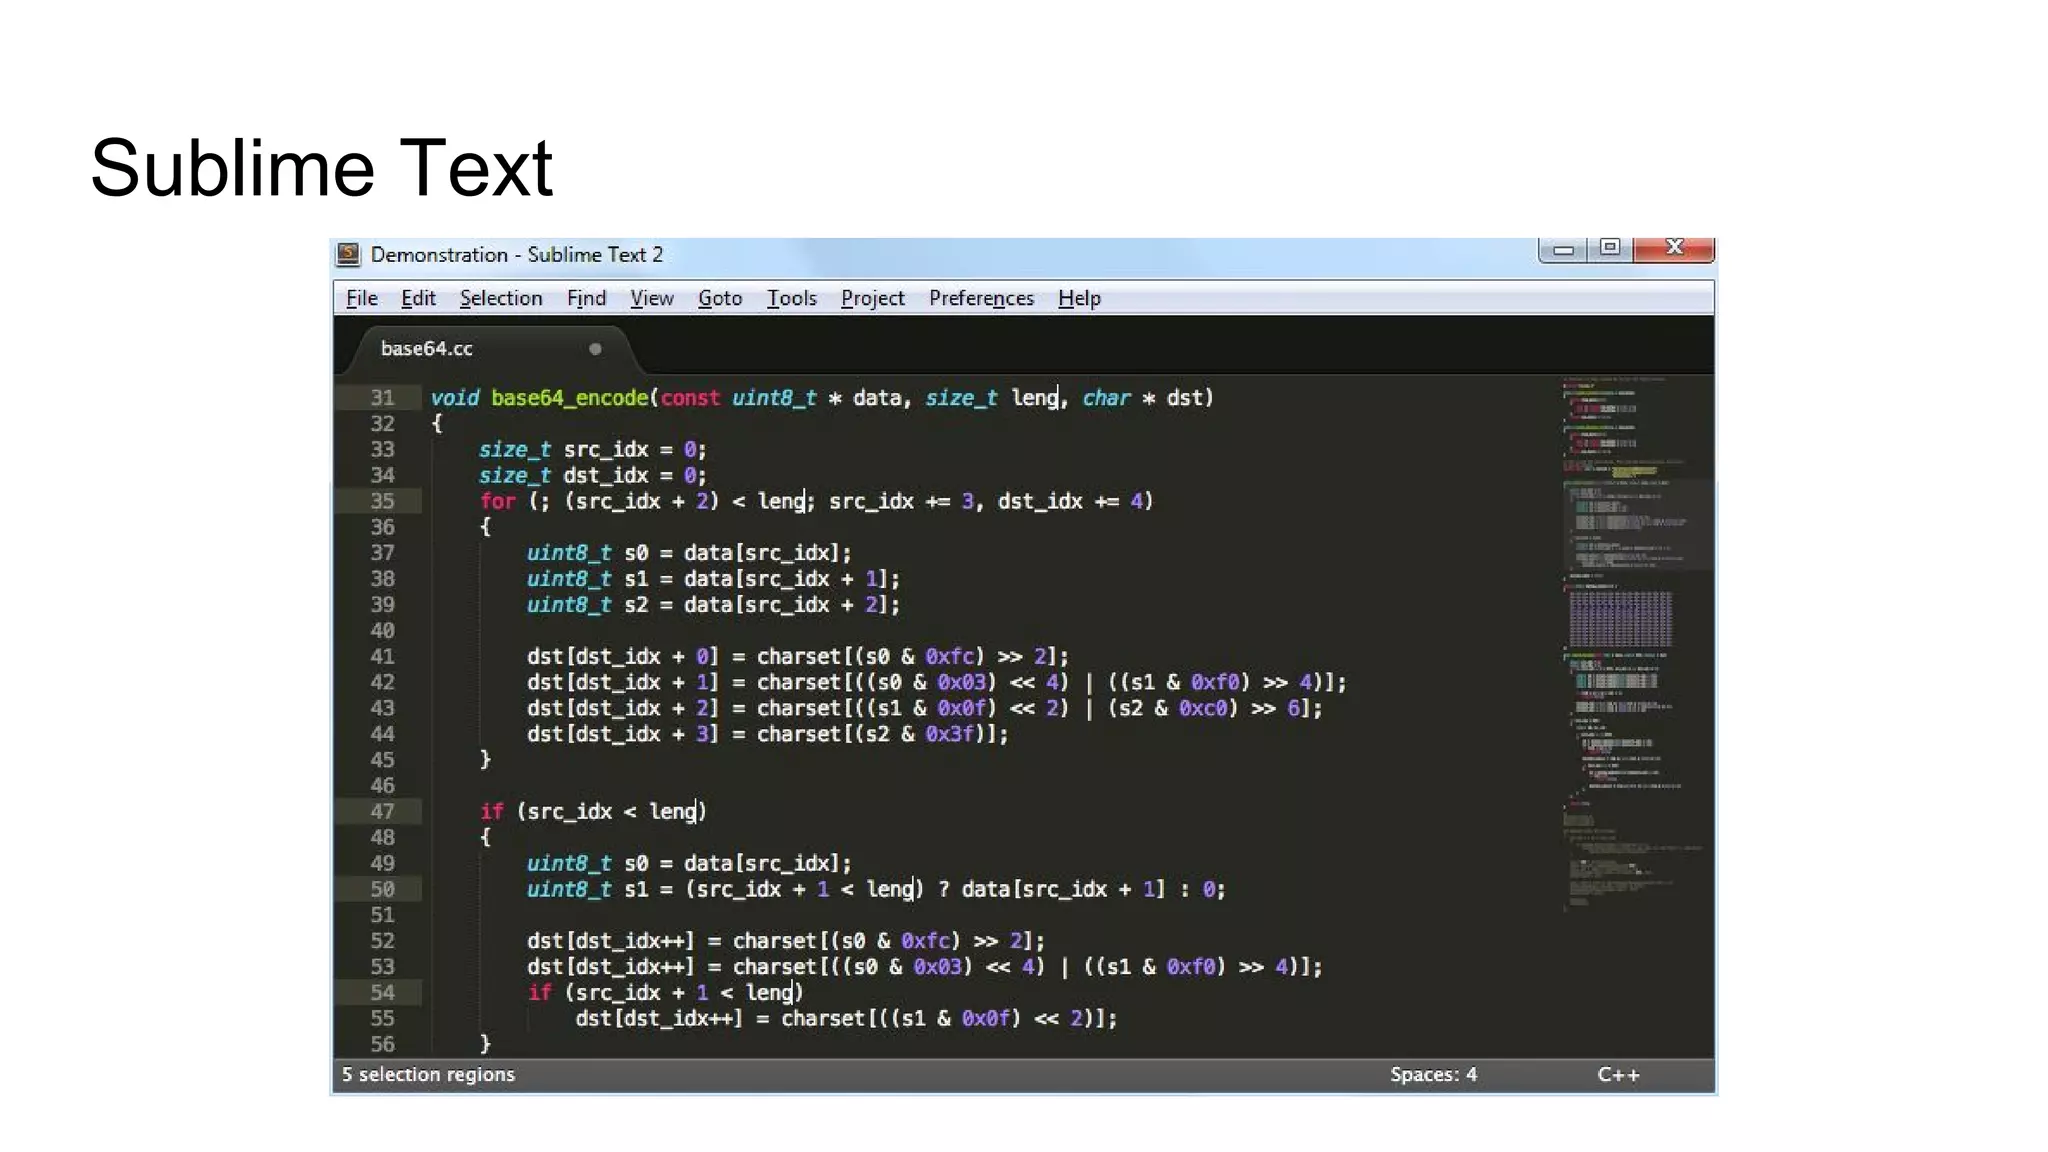Click 'size_t src_idx = 0;' on line 33
Screen dimensions: 2048x1152
point(593,450)
